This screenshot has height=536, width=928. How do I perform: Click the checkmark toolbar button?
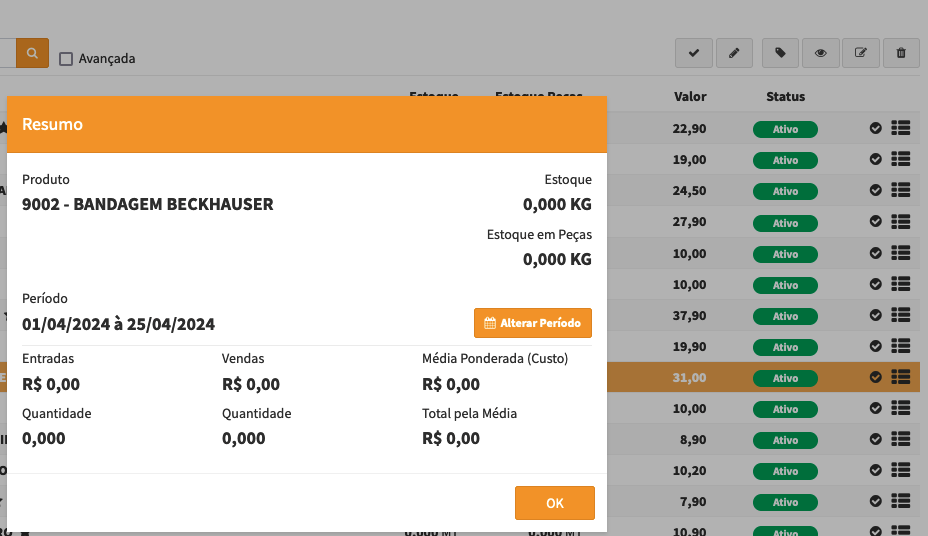[693, 53]
